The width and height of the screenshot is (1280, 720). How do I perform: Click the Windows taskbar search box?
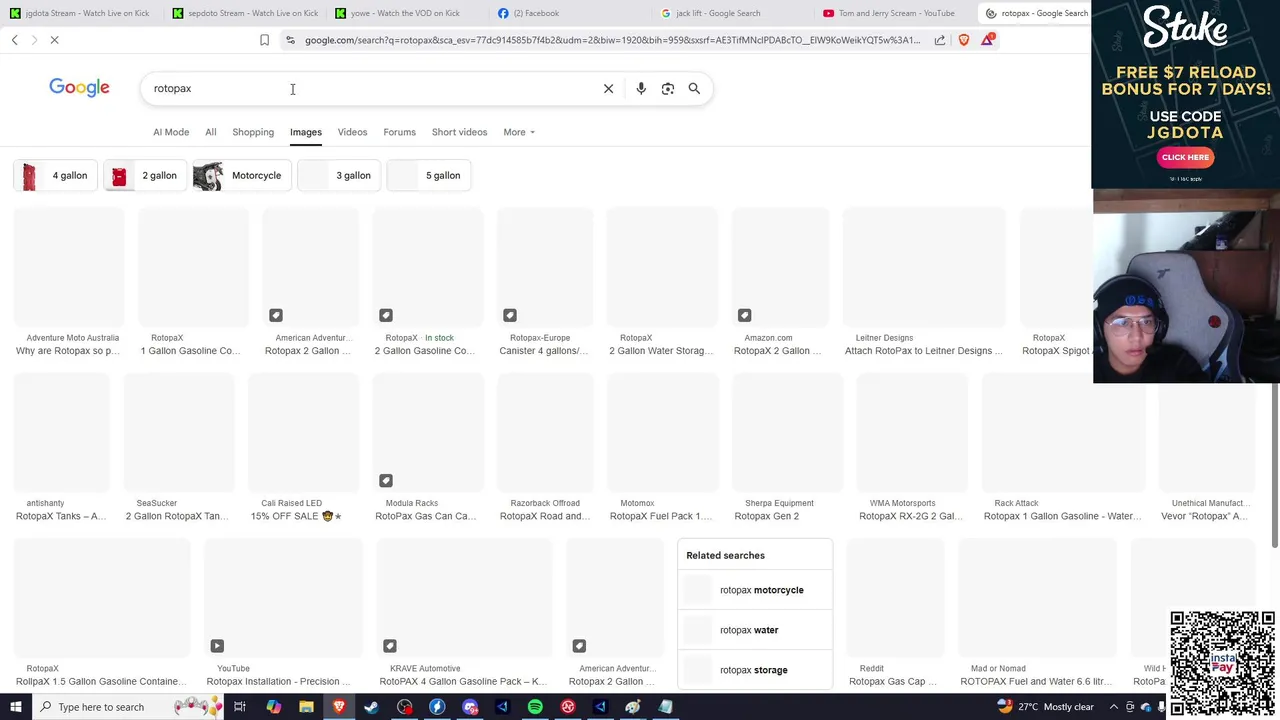pyautogui.click(x=131, y=707)
